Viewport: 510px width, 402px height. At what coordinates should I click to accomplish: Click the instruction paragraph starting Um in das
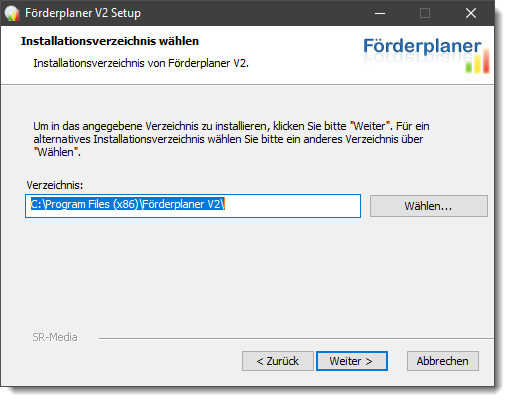[231, 139]
